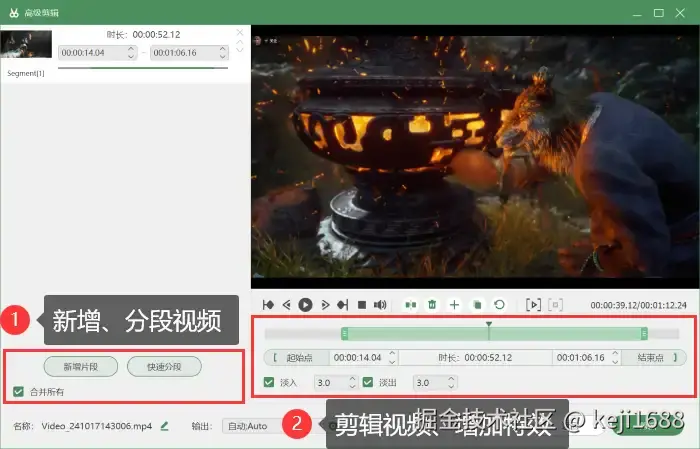Toggle the 淡出 fade-out checkbox

[368, 382]
